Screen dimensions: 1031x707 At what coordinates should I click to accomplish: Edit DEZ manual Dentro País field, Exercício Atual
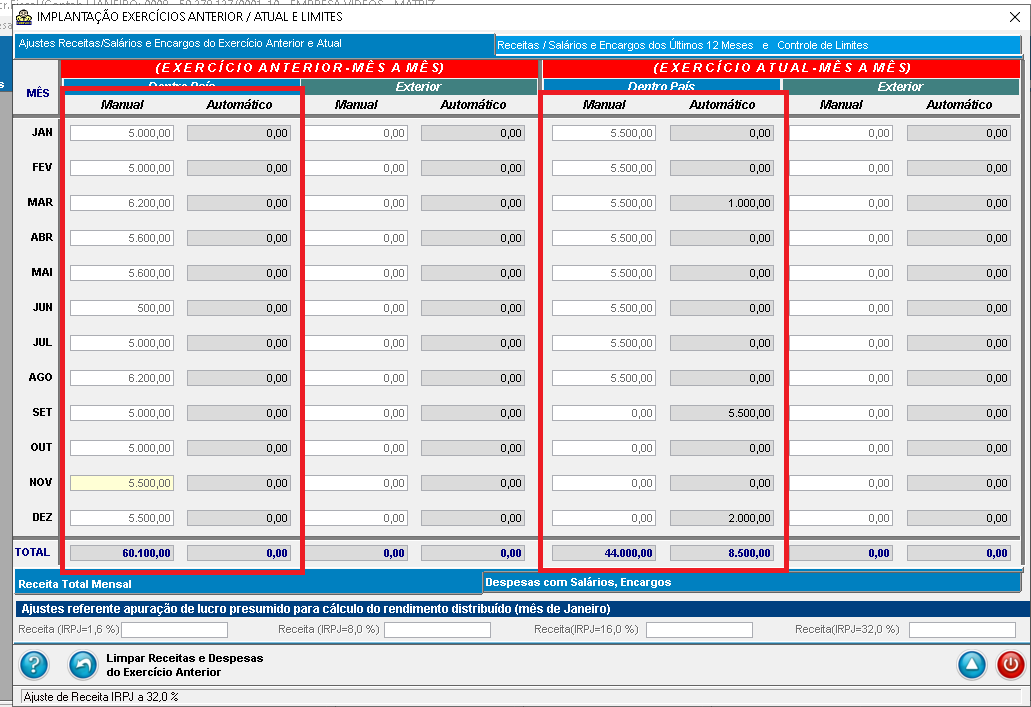click(604, 518)
